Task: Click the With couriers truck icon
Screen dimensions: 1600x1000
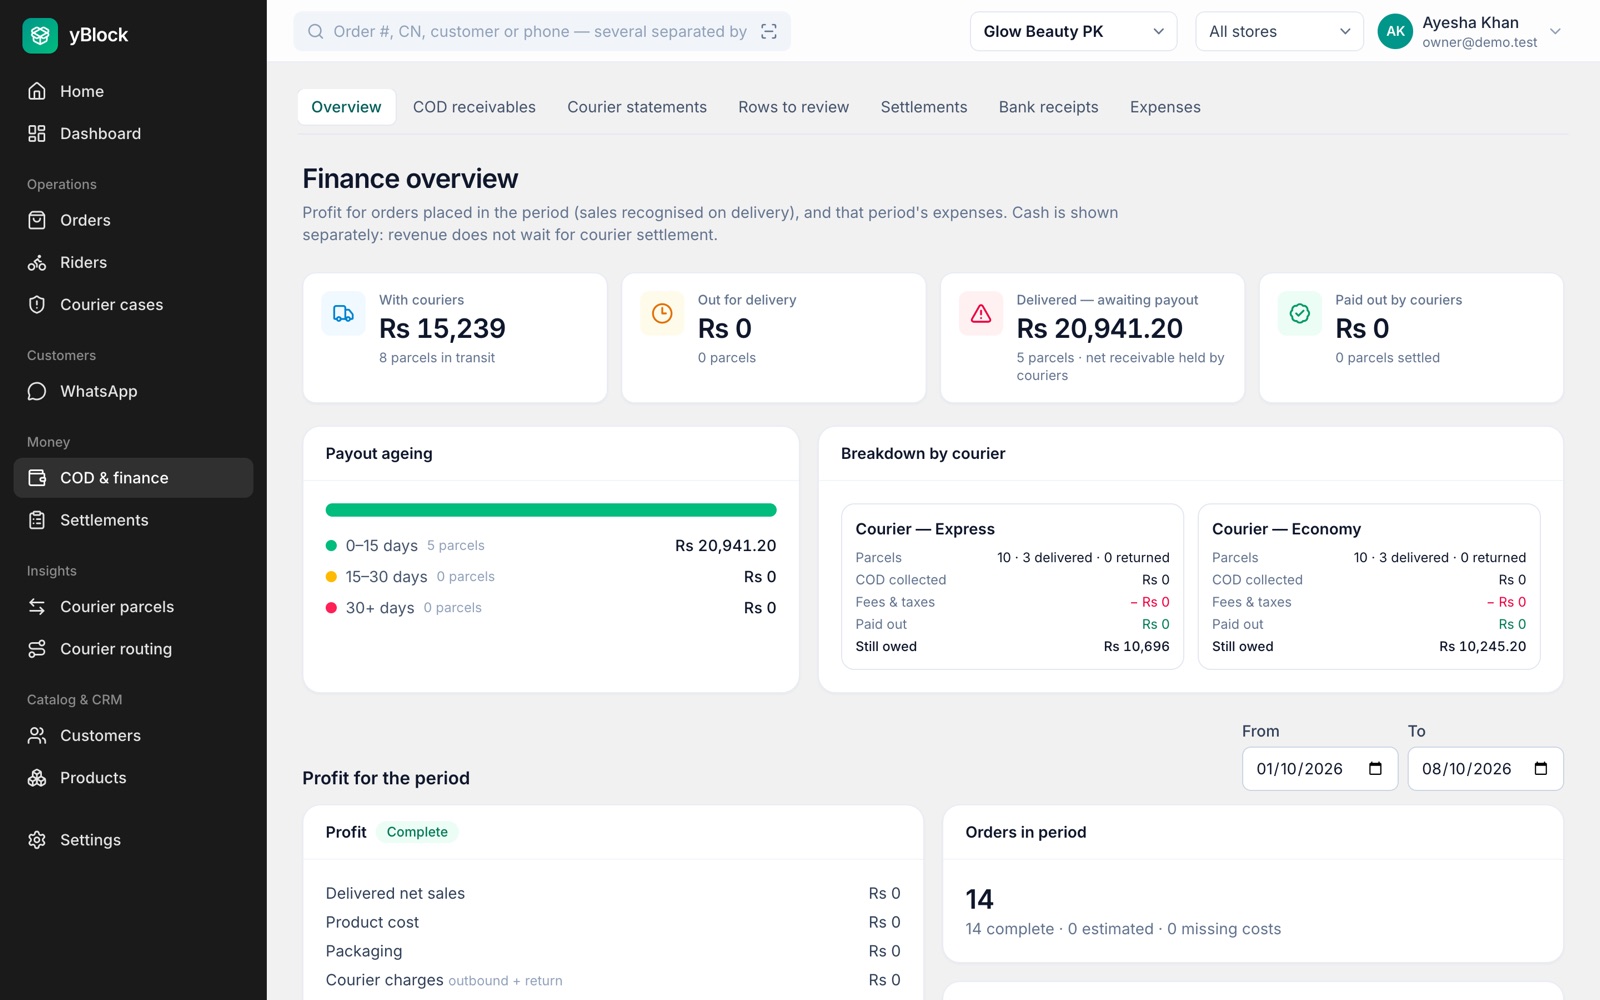Action: 343,313
